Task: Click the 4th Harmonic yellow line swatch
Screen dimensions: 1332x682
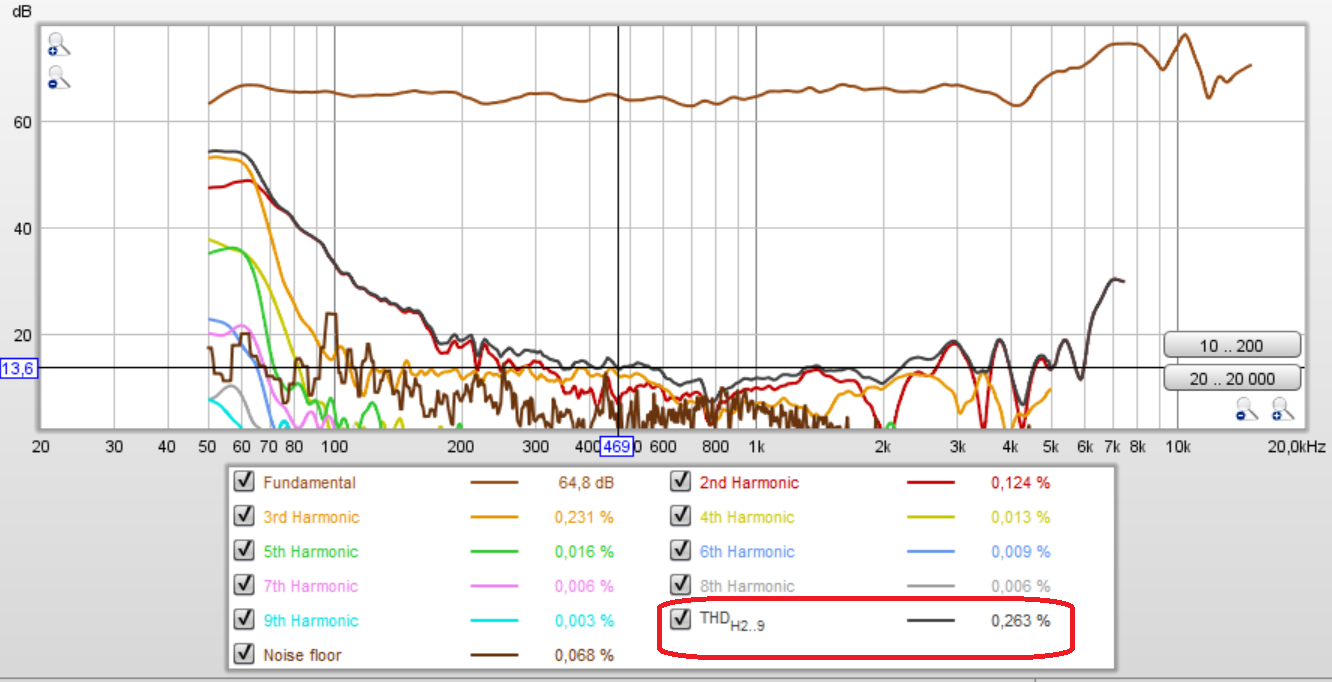Action: coord(931,517)
